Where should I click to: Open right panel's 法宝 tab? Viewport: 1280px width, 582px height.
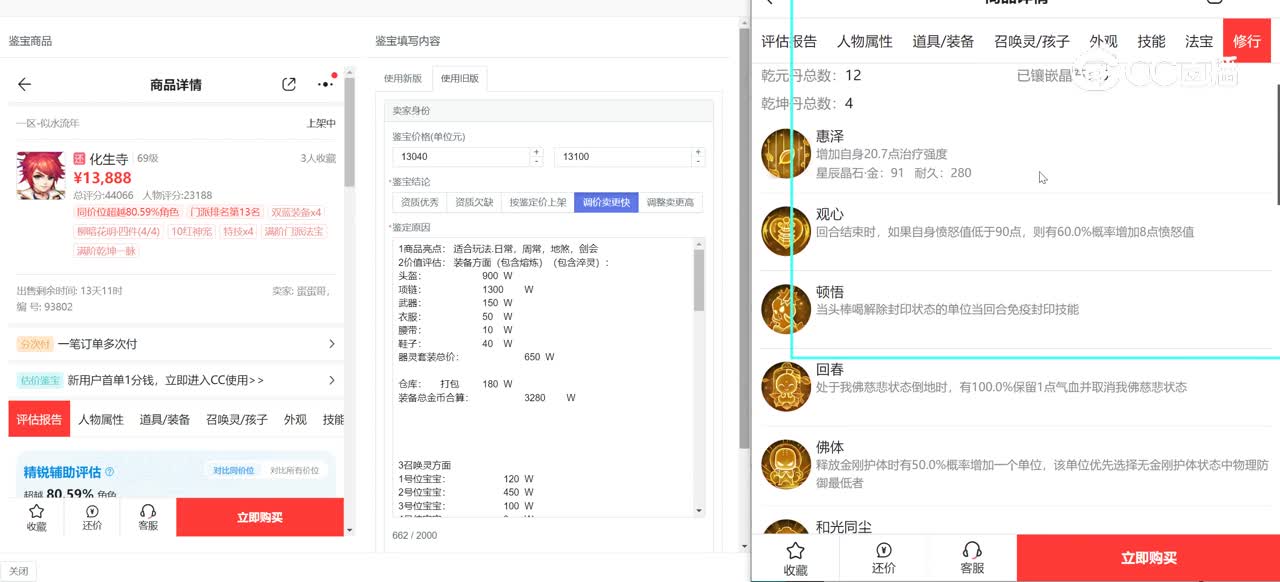click(x=1198, y=41)
